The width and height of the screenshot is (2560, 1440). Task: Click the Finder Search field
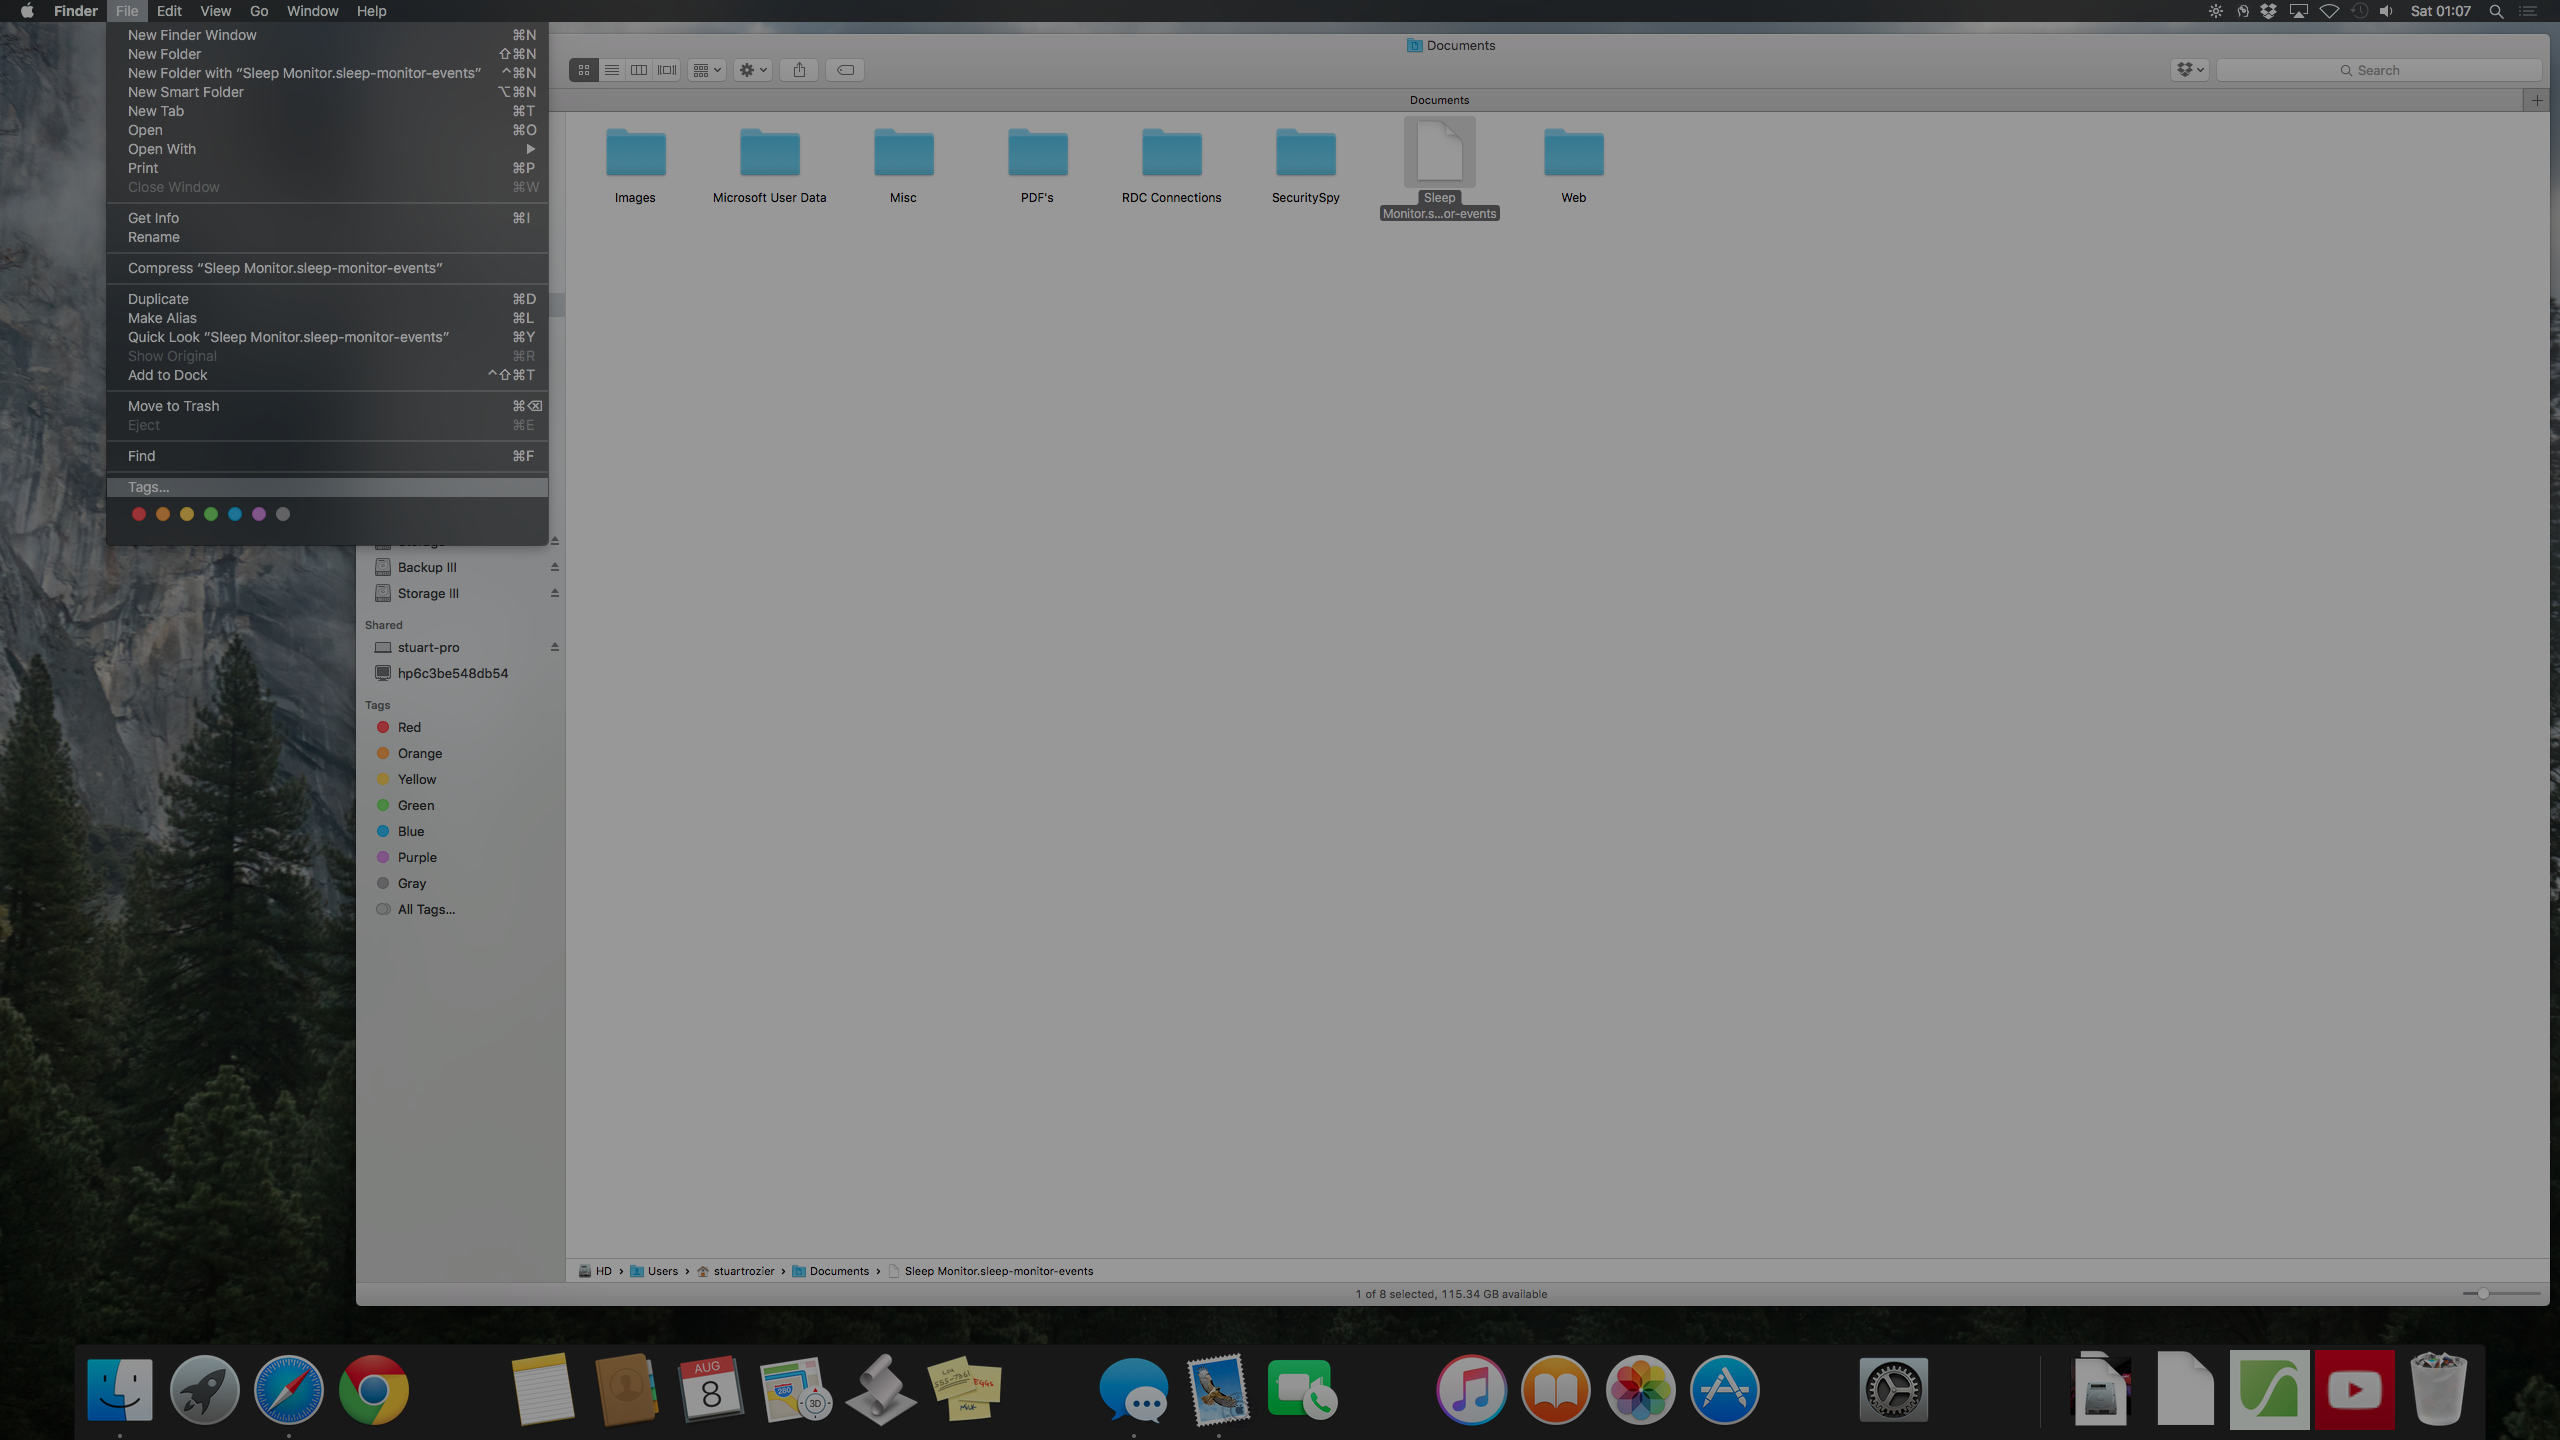(x=2379, y=70)
